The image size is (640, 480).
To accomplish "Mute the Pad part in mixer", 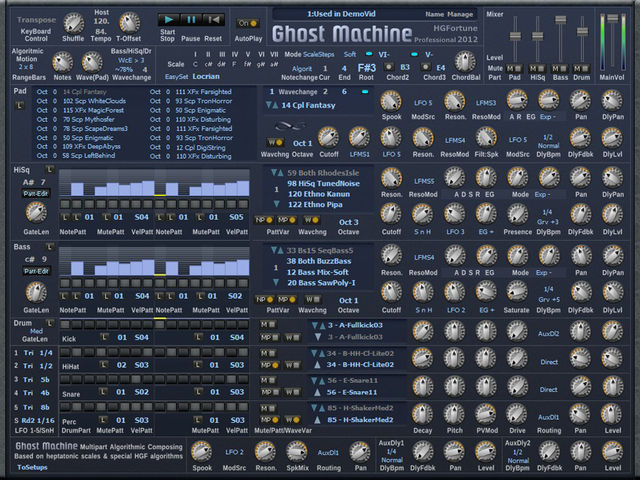I will pos(514,68).
